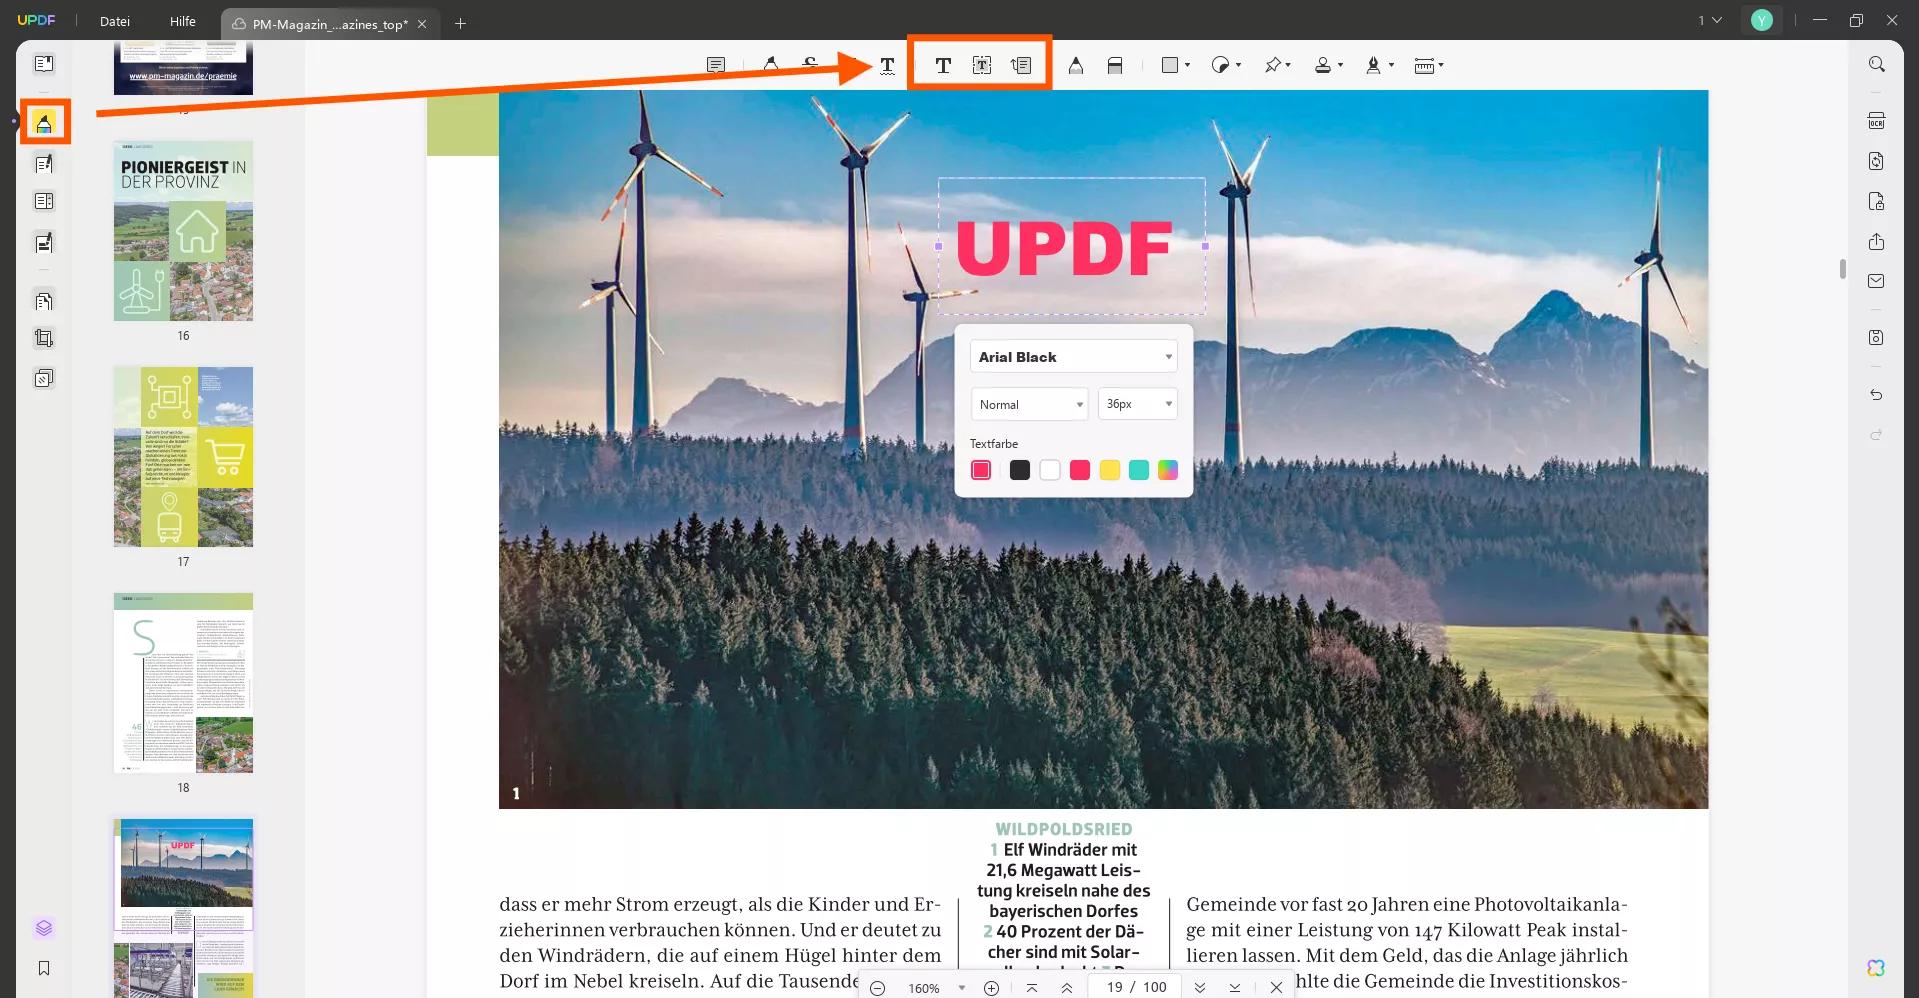Open the Convert PDF icon
This screenshot has height=998, width=1919.
click(x=1877, y=161)
